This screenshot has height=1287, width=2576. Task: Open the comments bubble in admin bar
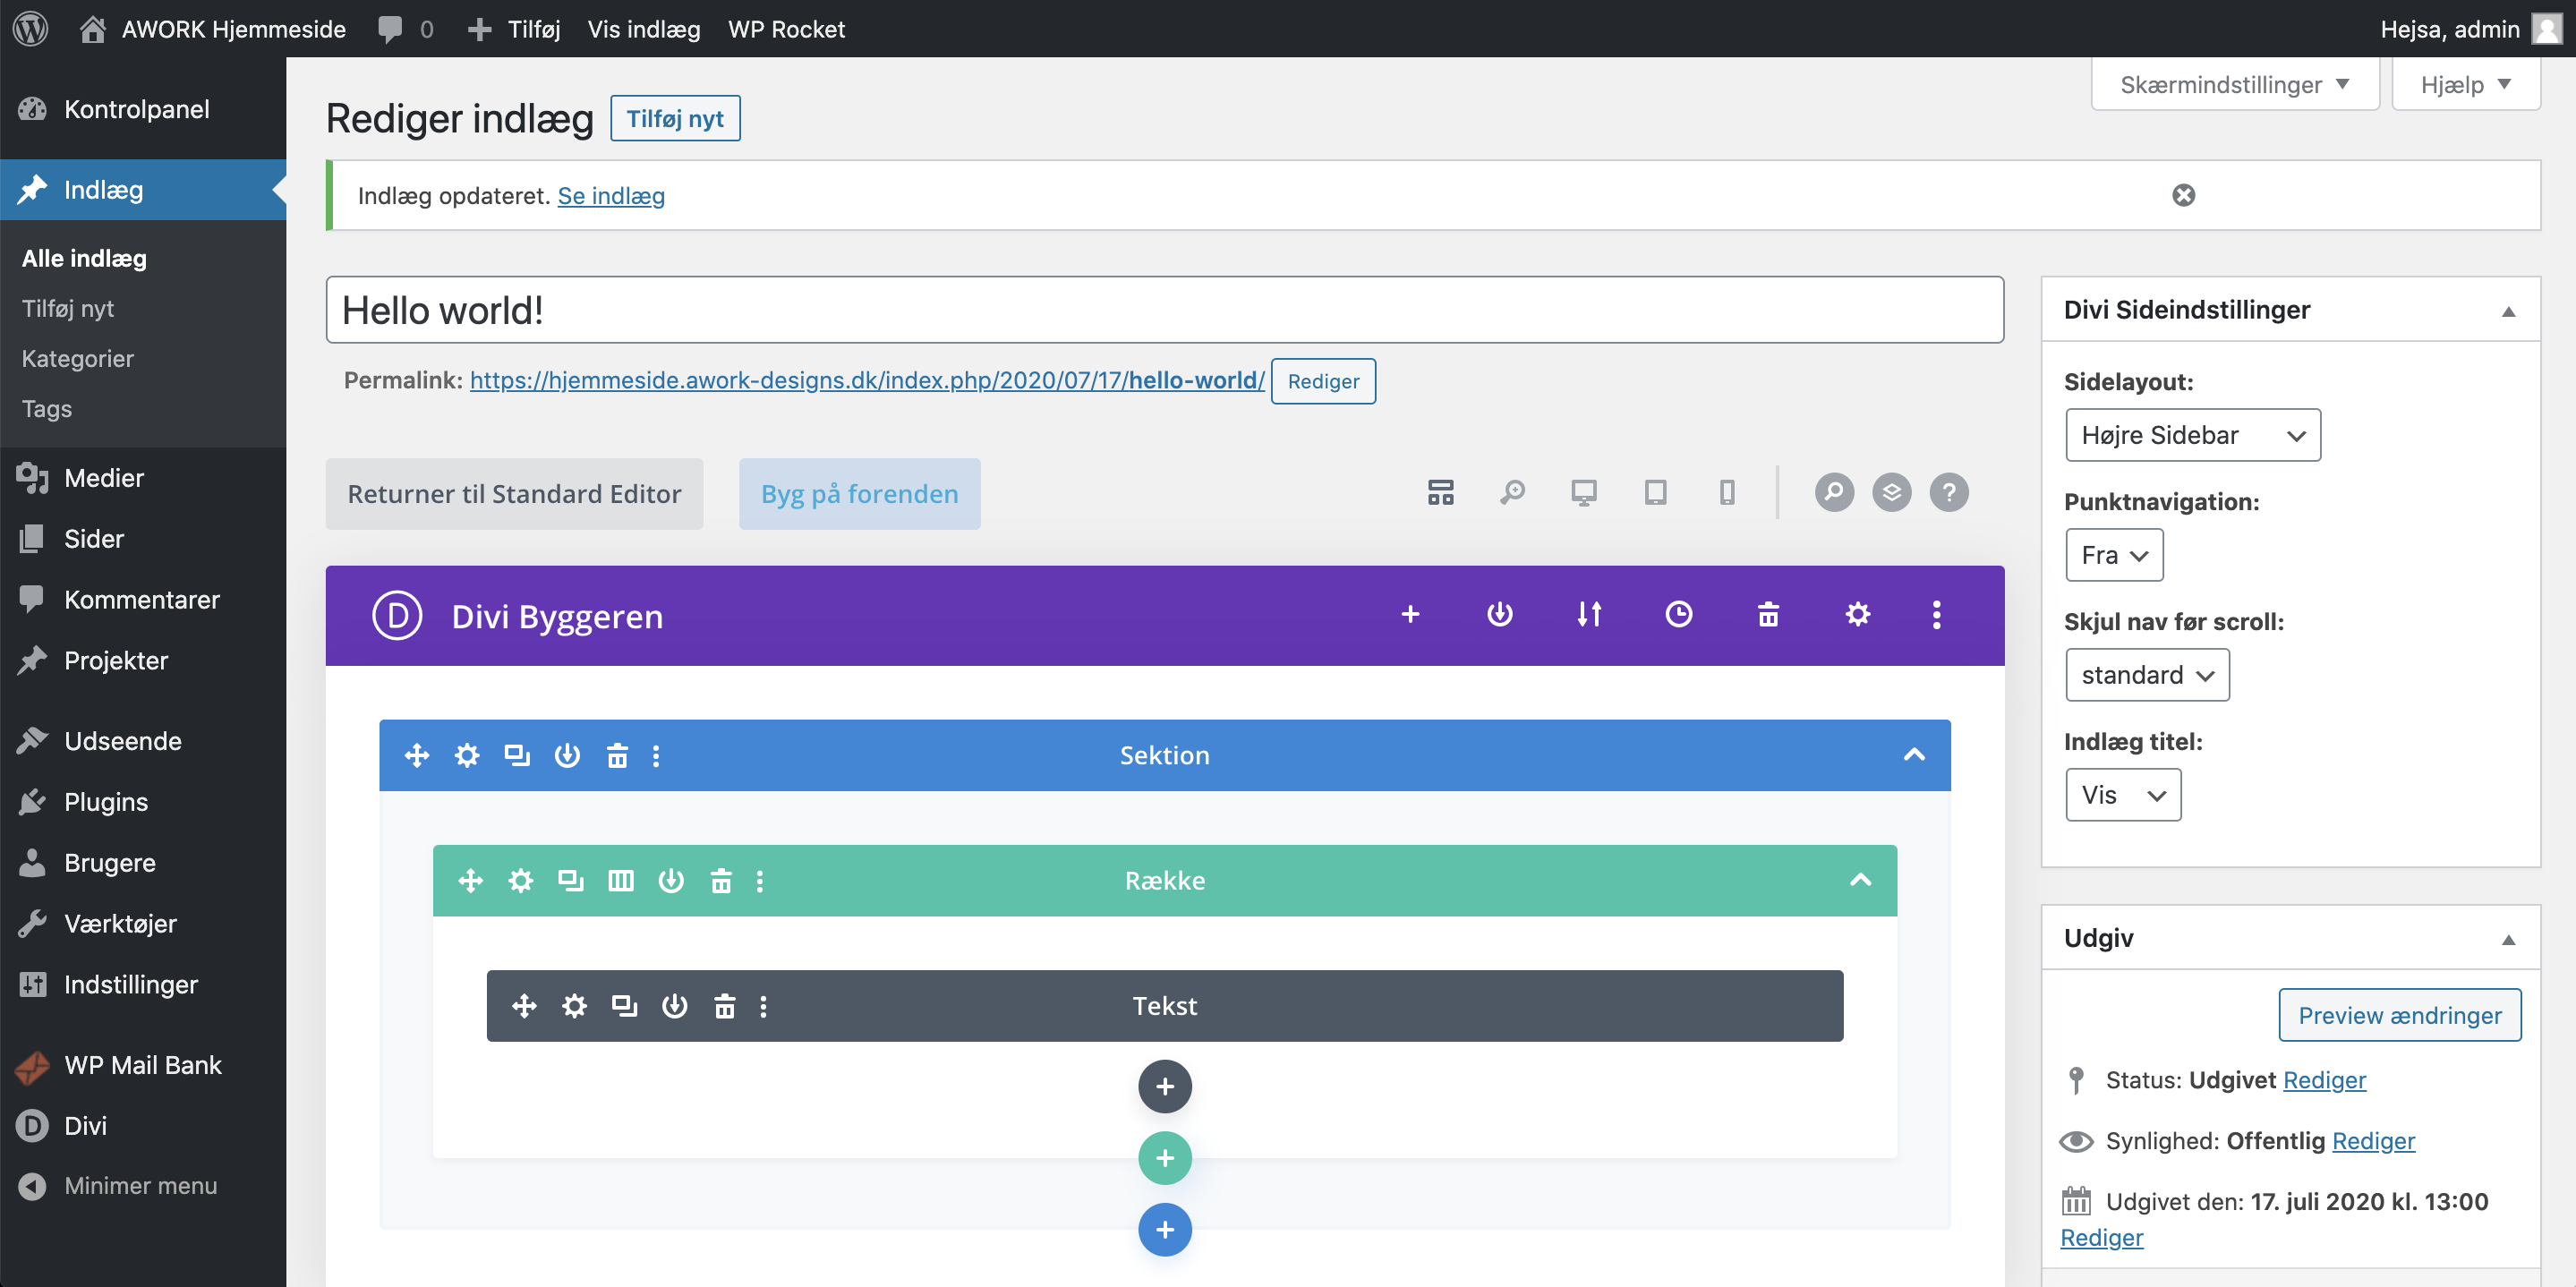[405, 29]
